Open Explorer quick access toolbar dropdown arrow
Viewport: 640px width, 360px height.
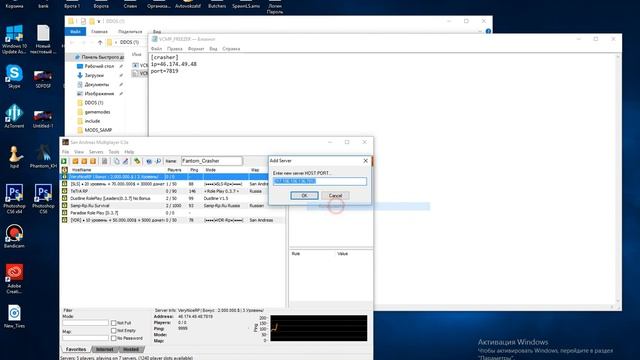pyautogui.click(x=99, y=21)
